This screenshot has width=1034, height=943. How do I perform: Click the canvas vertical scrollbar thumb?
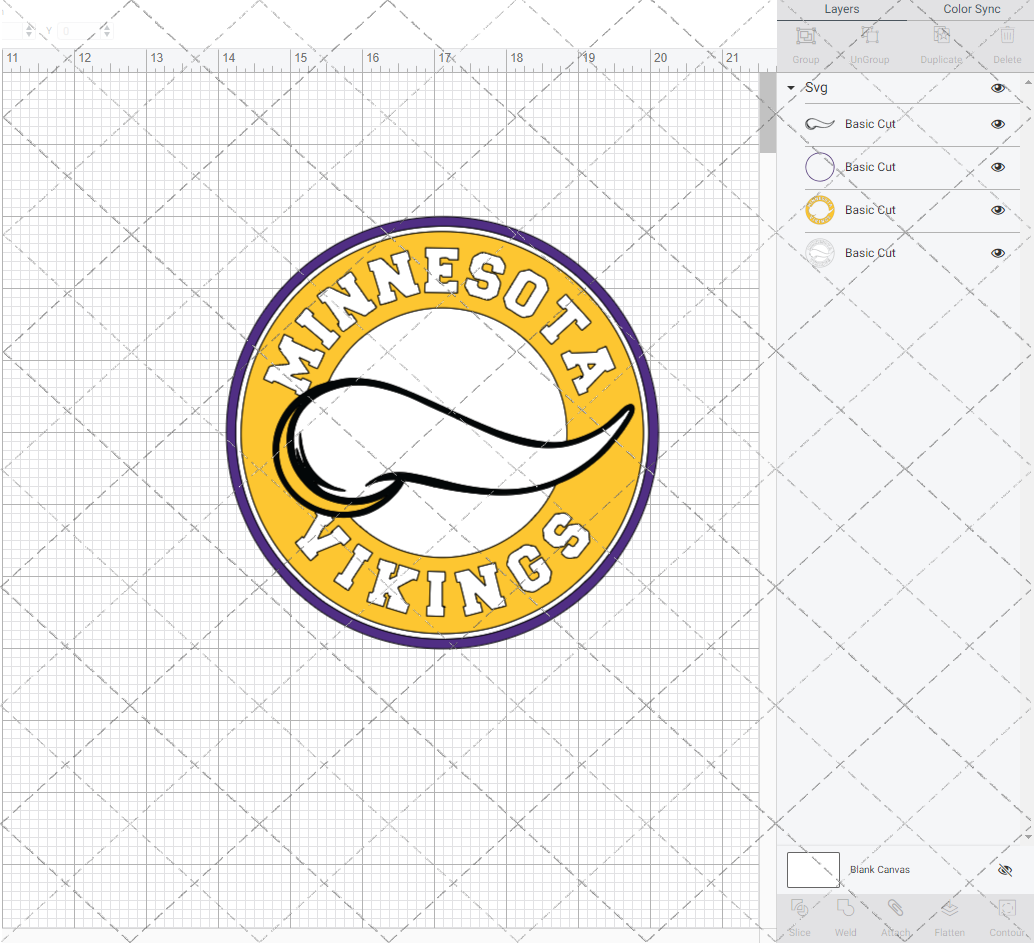click(x=768, y=112)
